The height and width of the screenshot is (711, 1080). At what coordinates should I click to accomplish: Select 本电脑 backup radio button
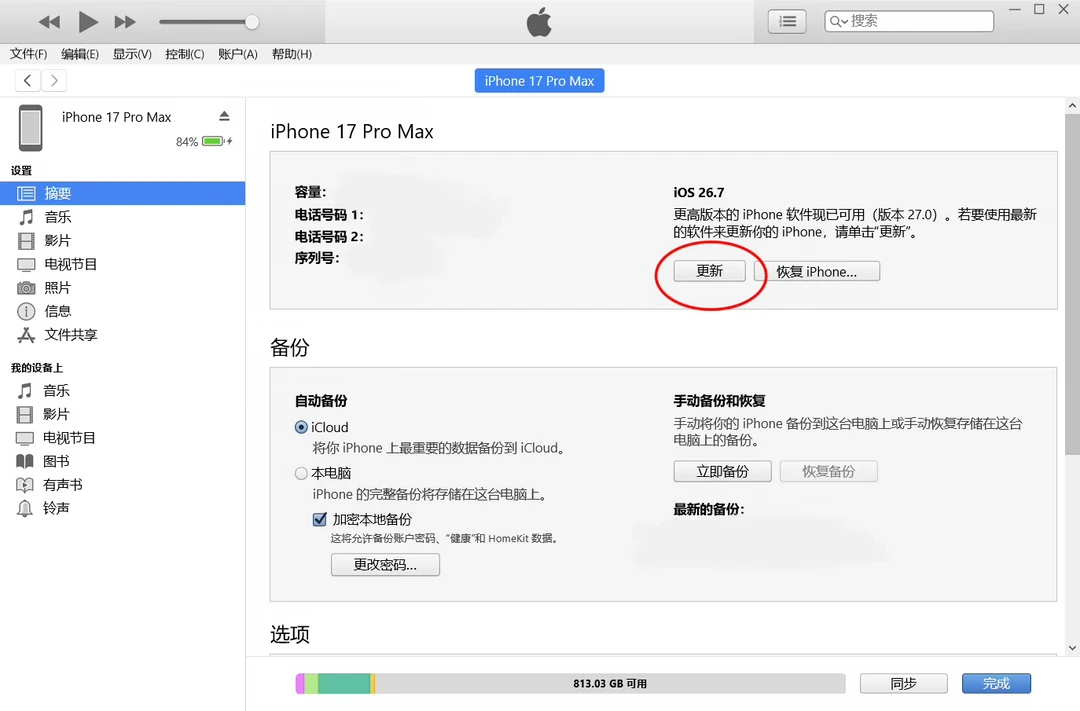coord(301,473)
